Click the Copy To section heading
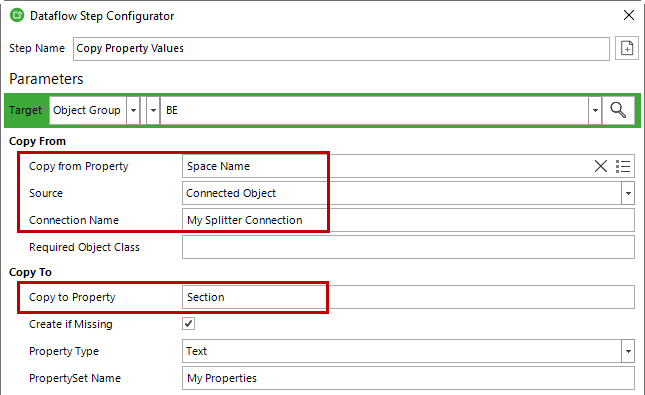 30,272
